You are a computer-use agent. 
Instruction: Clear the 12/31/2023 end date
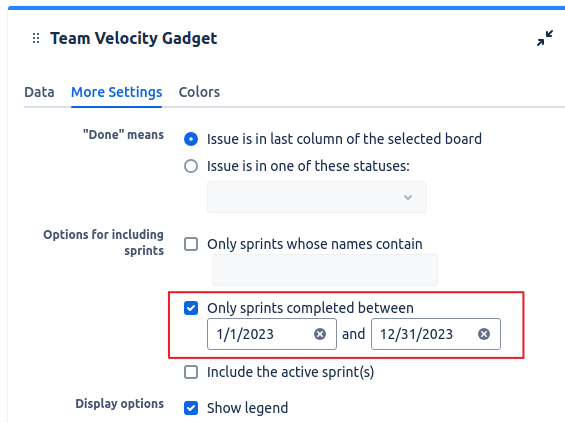(x=484, y=334)
